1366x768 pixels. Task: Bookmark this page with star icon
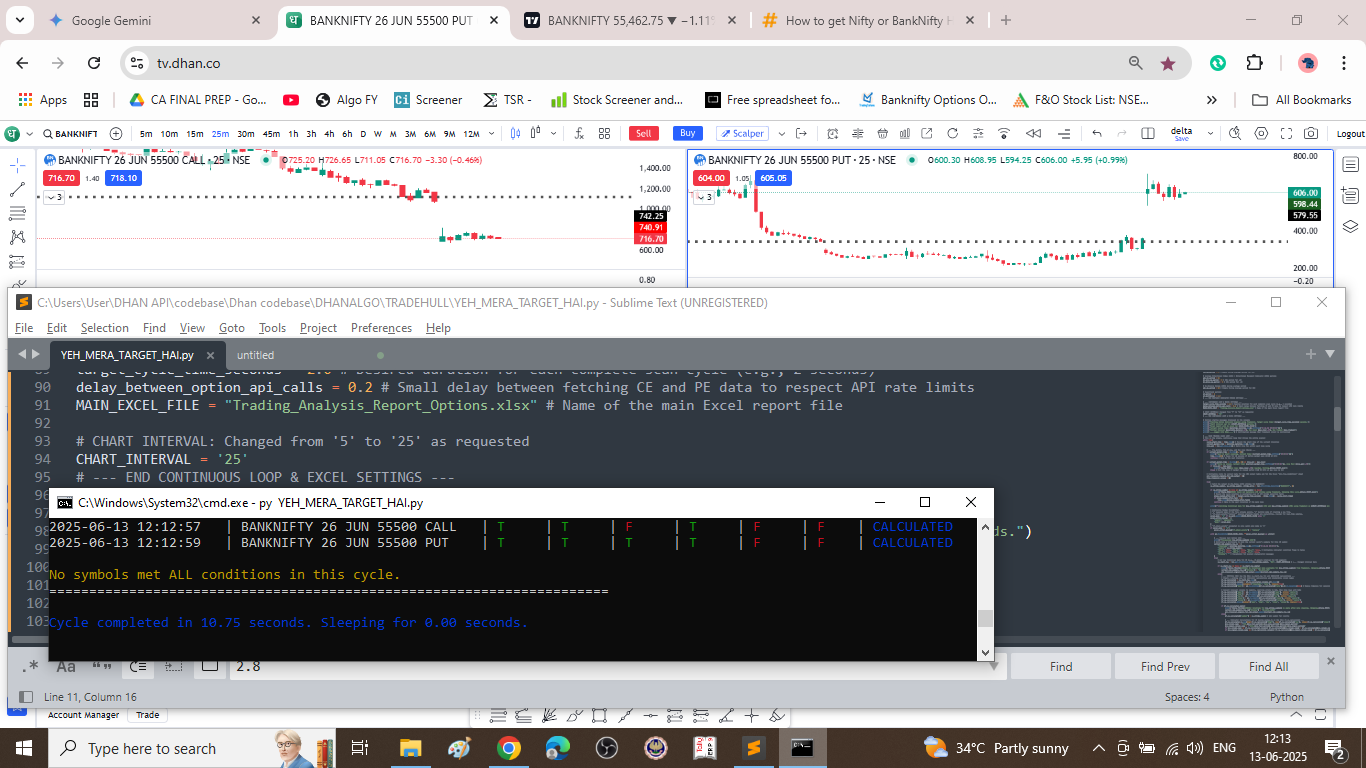click(1167, 63)
